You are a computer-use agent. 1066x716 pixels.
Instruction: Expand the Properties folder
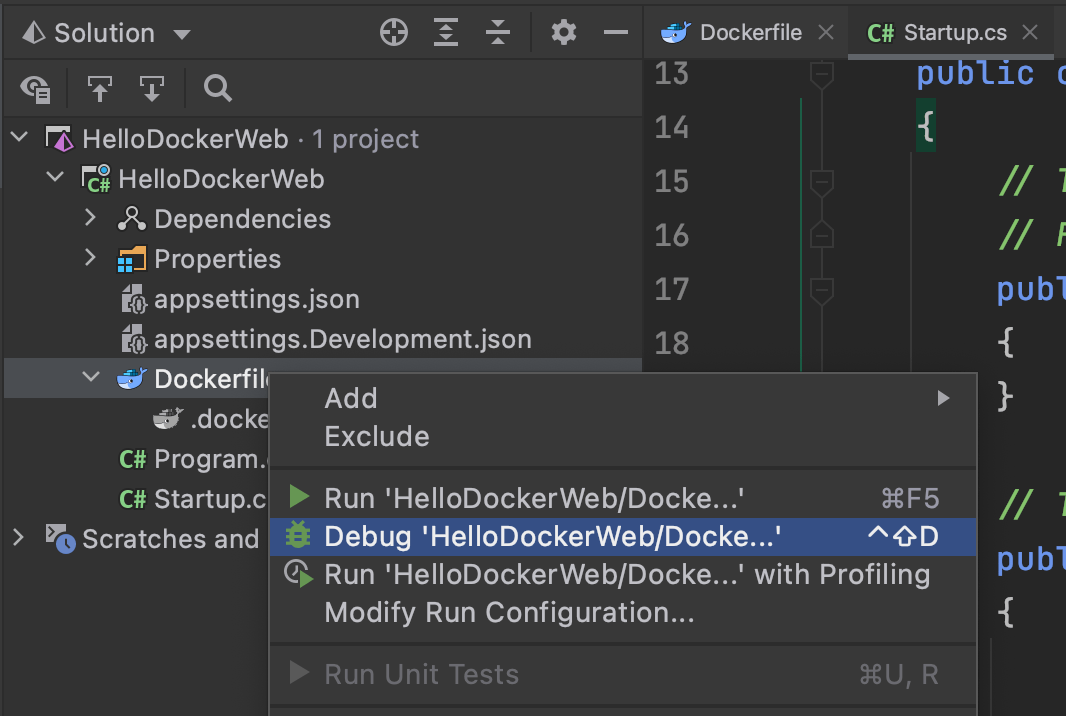point(90,258)
